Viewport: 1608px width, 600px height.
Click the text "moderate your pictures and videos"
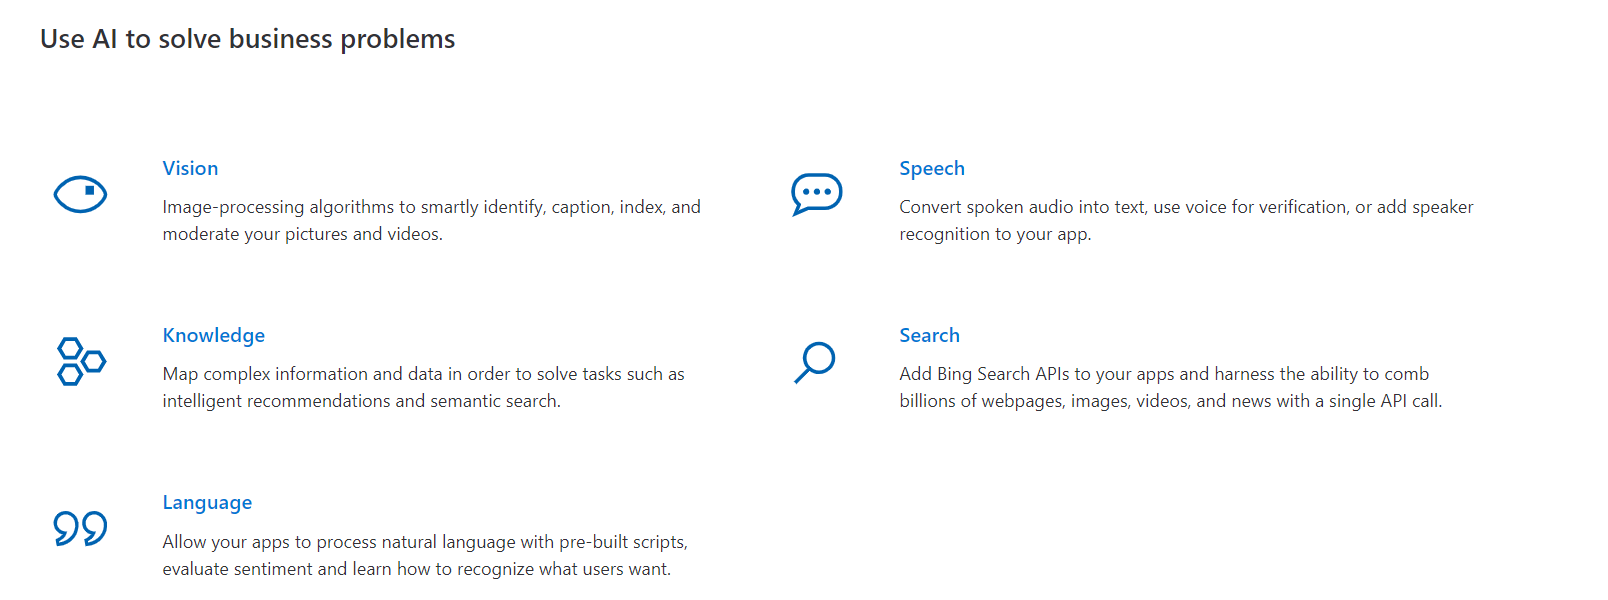[x=301, y=234]
